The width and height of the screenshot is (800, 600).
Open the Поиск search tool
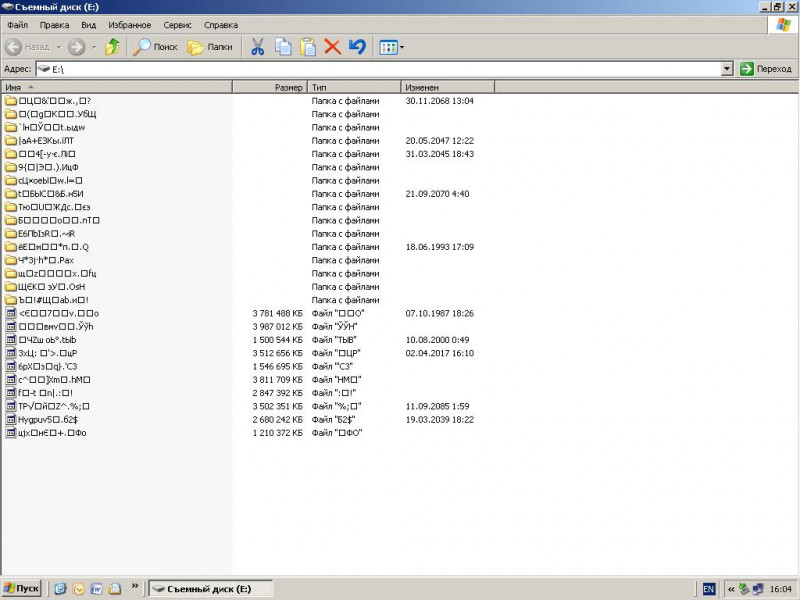coord(156,47)
